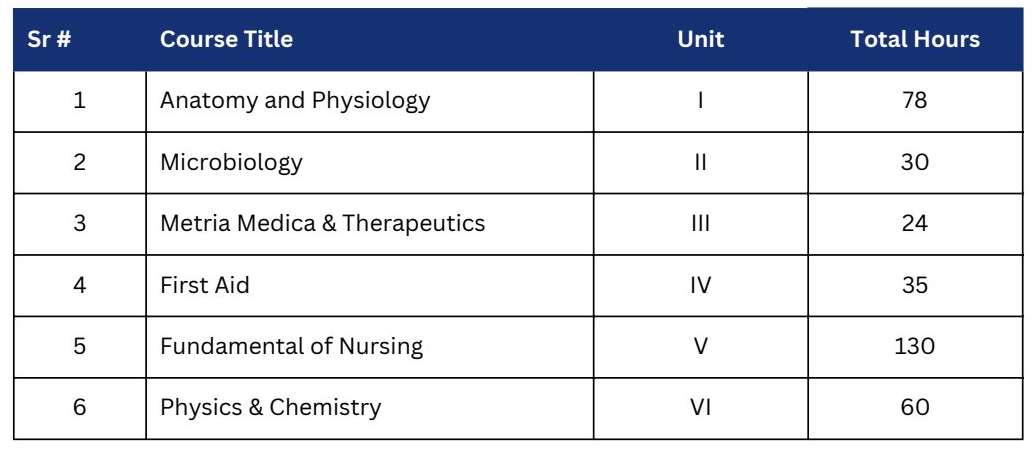Click the 78 total hours value
The height and width of the screenshot is (451, 1035).
(x=915, y=101)
